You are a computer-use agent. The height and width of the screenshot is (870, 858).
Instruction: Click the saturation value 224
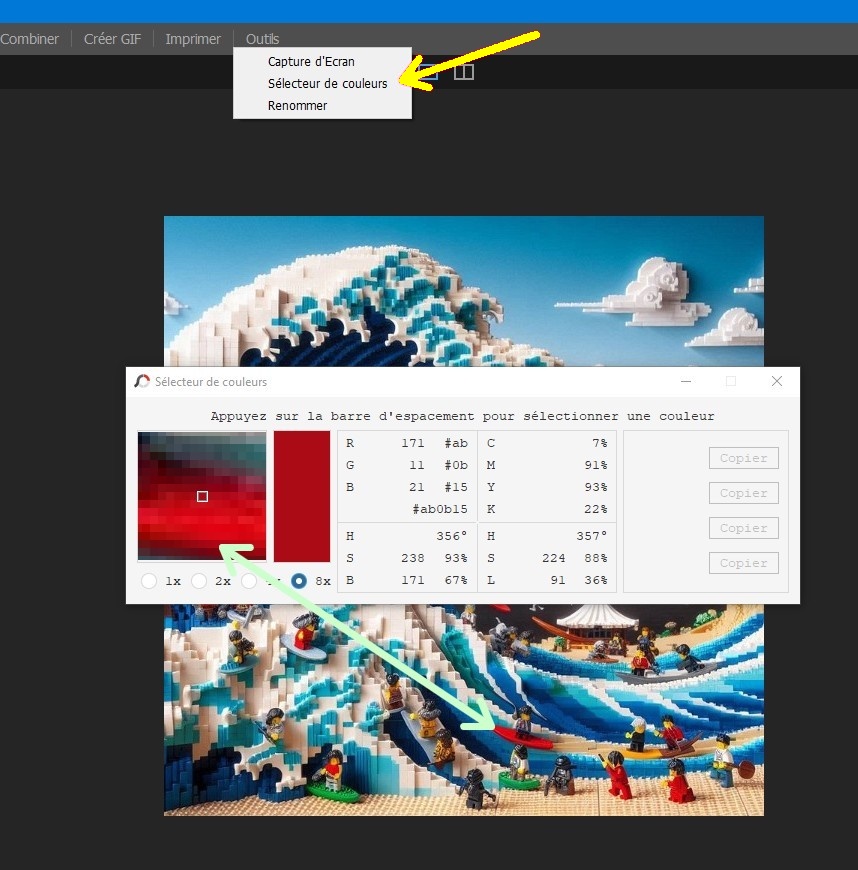(x=554, y=558)
